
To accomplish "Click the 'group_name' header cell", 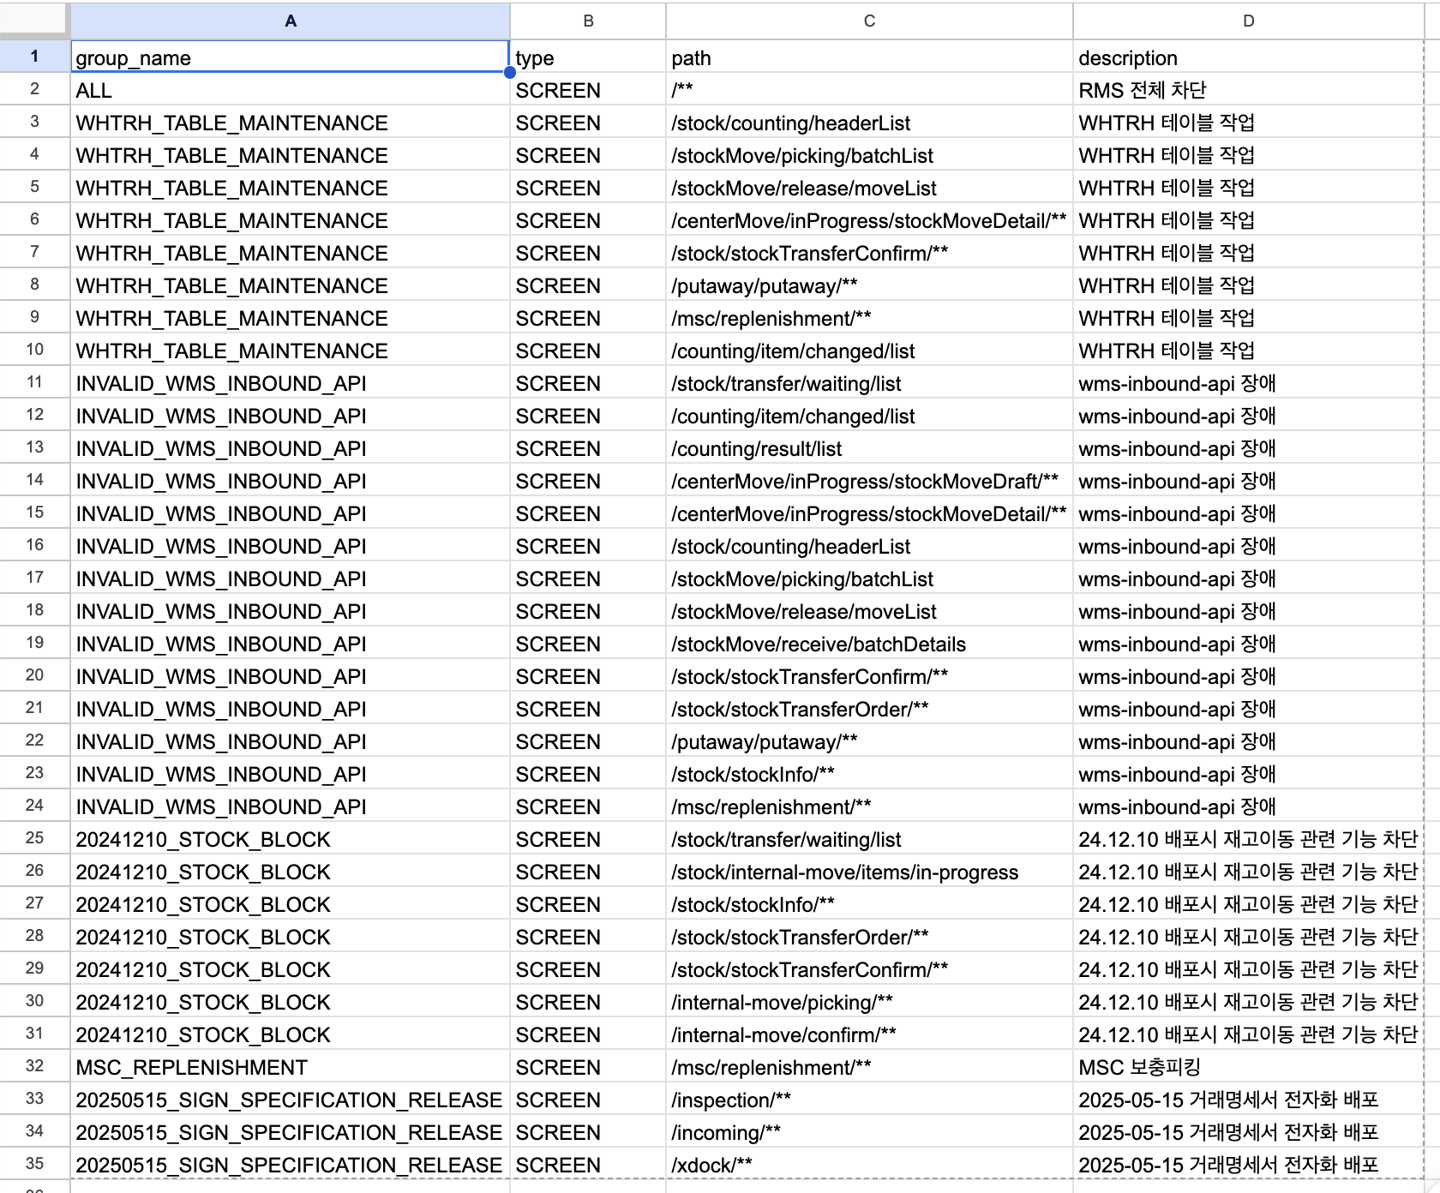I will tap(290, 58).
